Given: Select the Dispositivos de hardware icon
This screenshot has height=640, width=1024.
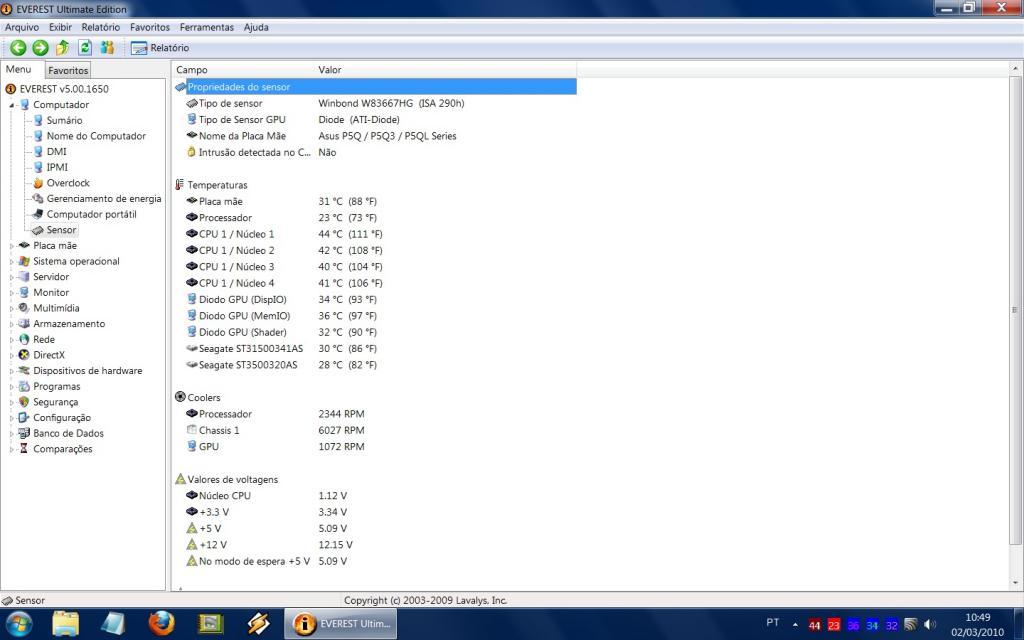Looking at the screenshot, I should [x=24, y=370].
